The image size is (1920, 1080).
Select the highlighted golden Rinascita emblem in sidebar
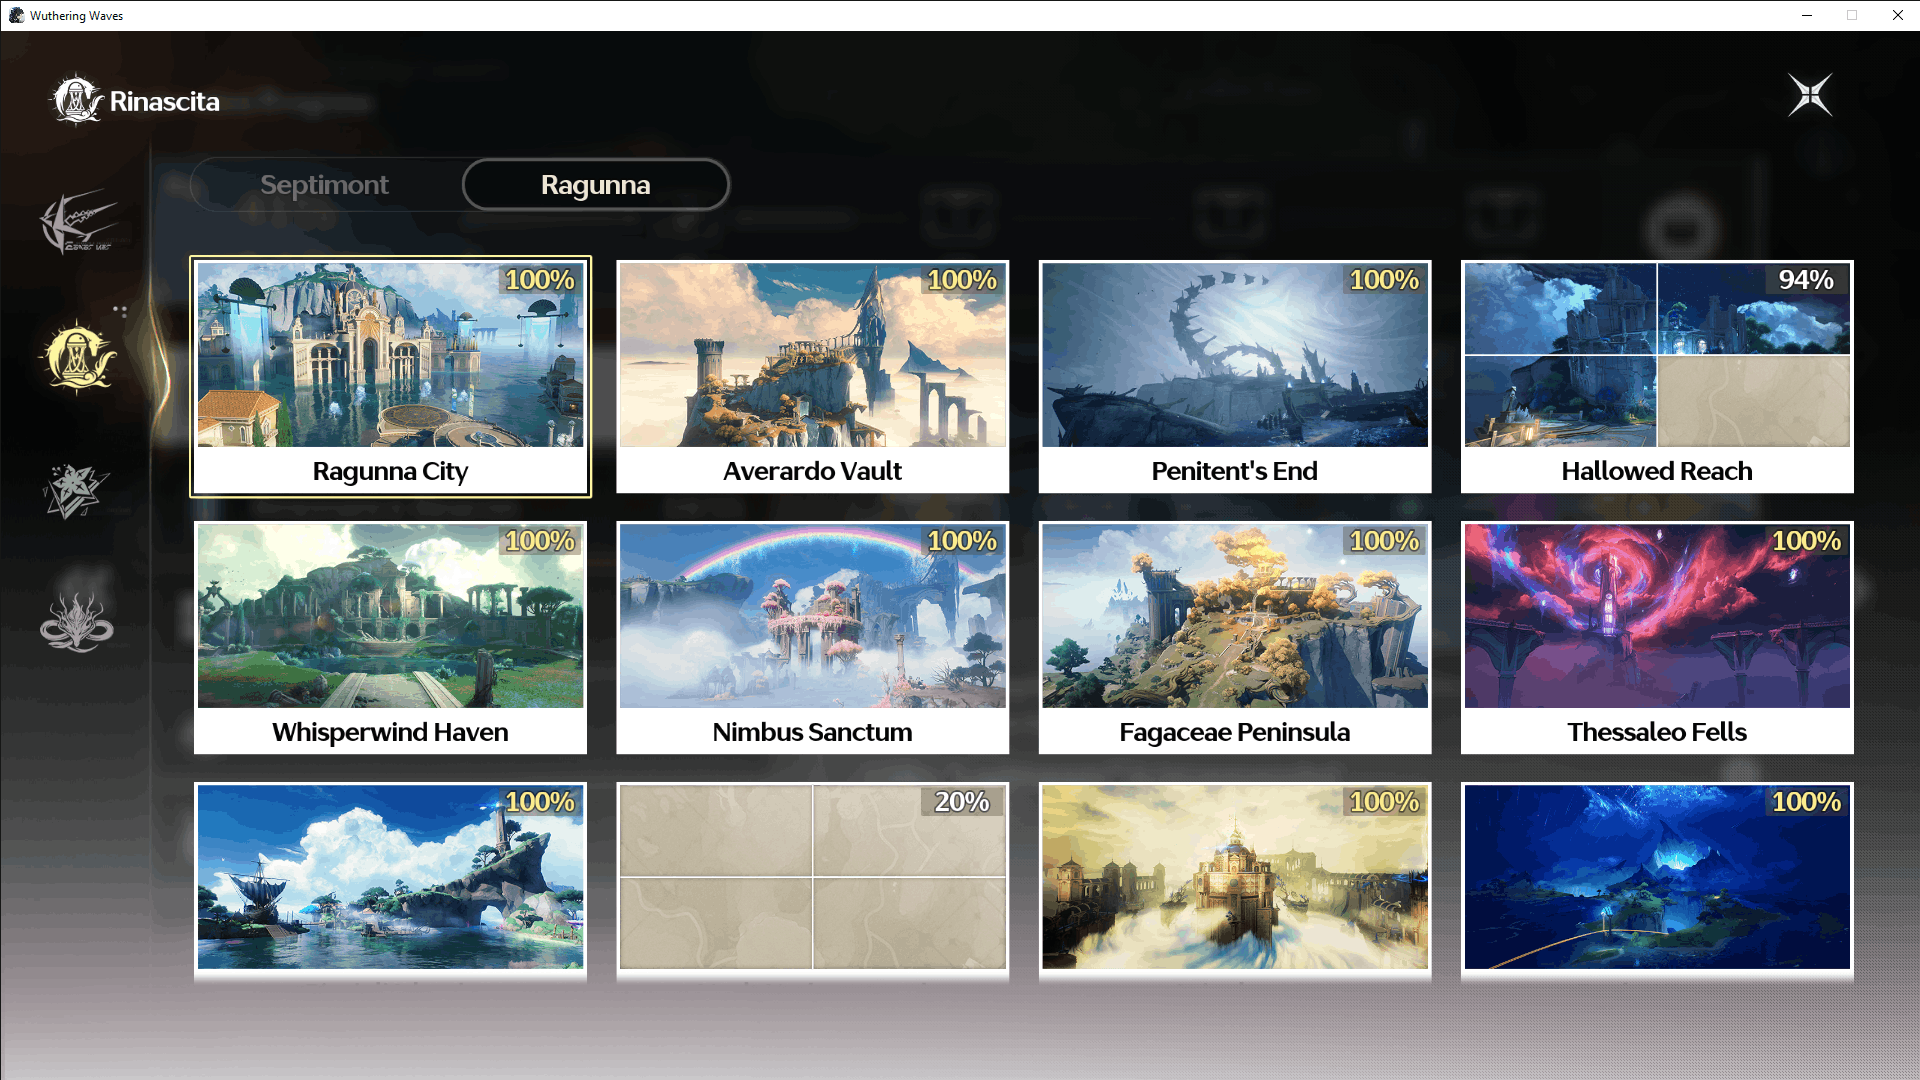click(x=78, y=357)
